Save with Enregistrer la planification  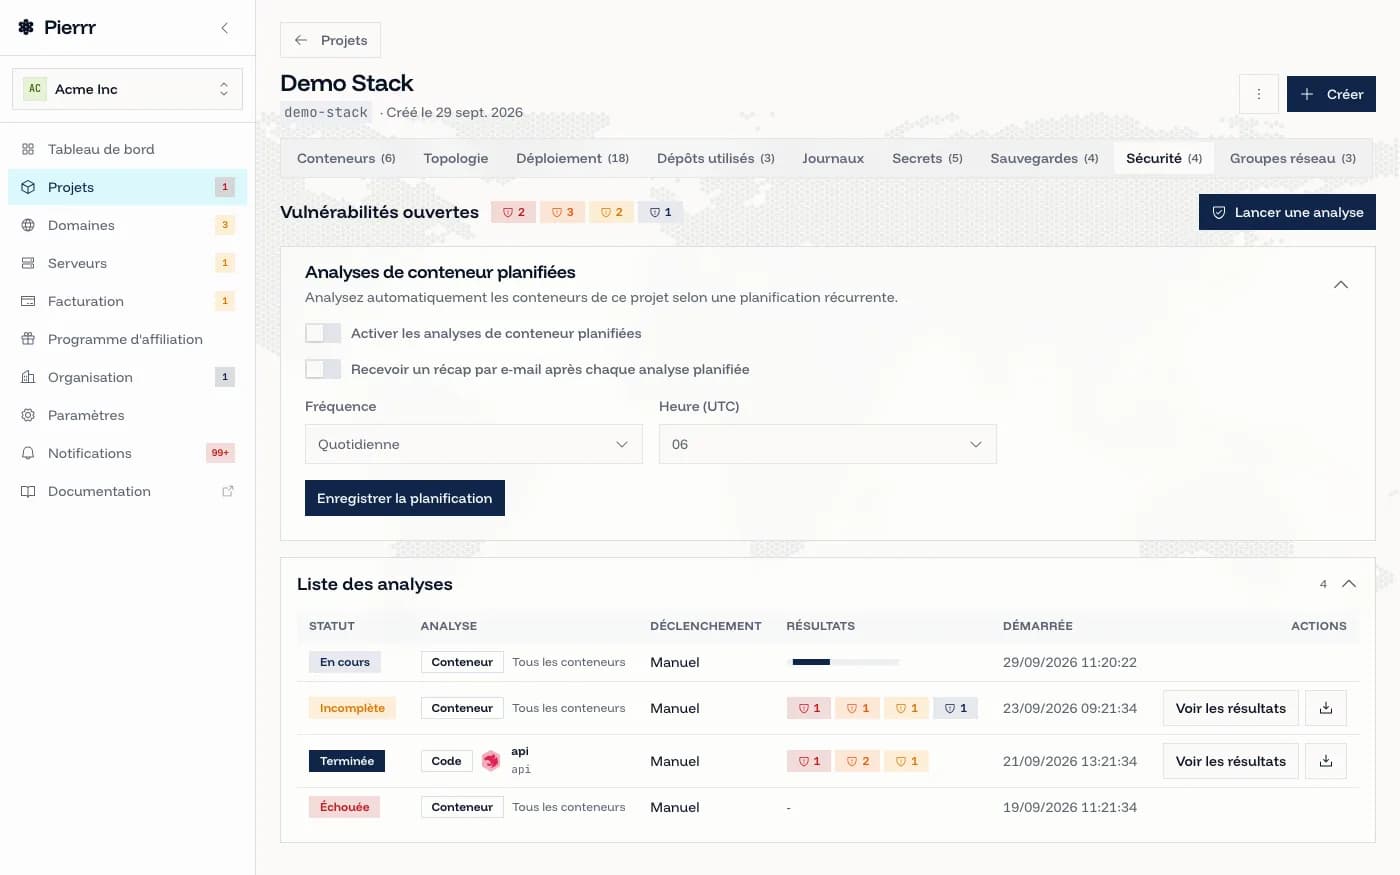click(x=405, y=498)
